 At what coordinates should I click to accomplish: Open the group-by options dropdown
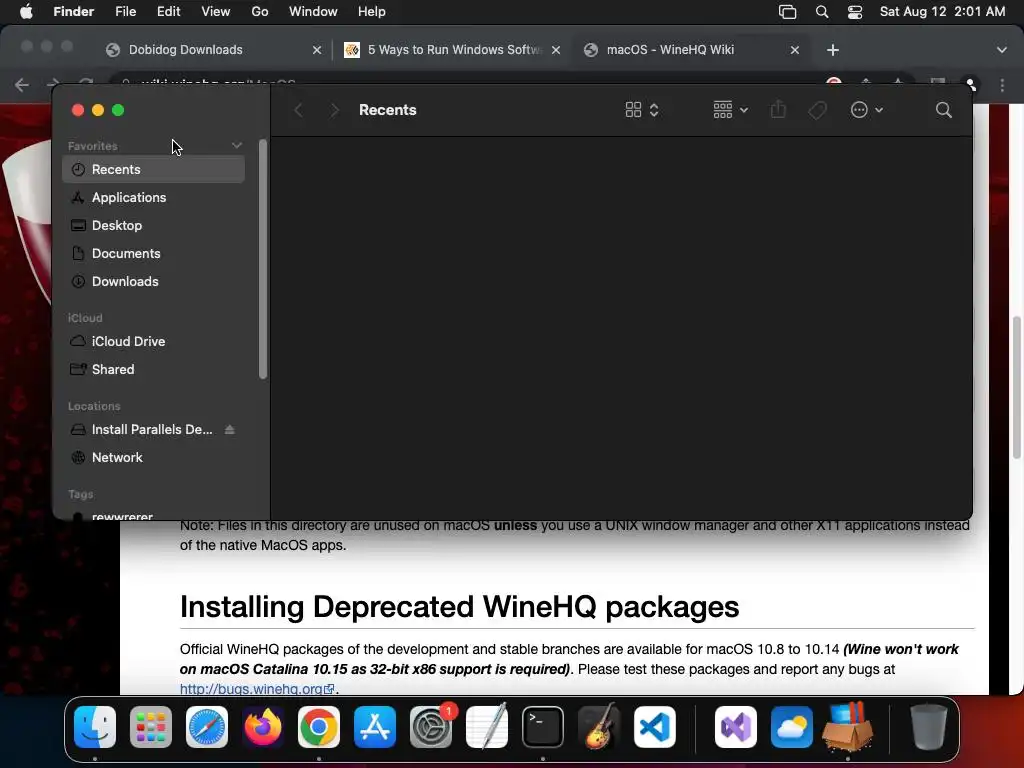tap(730, 110)
